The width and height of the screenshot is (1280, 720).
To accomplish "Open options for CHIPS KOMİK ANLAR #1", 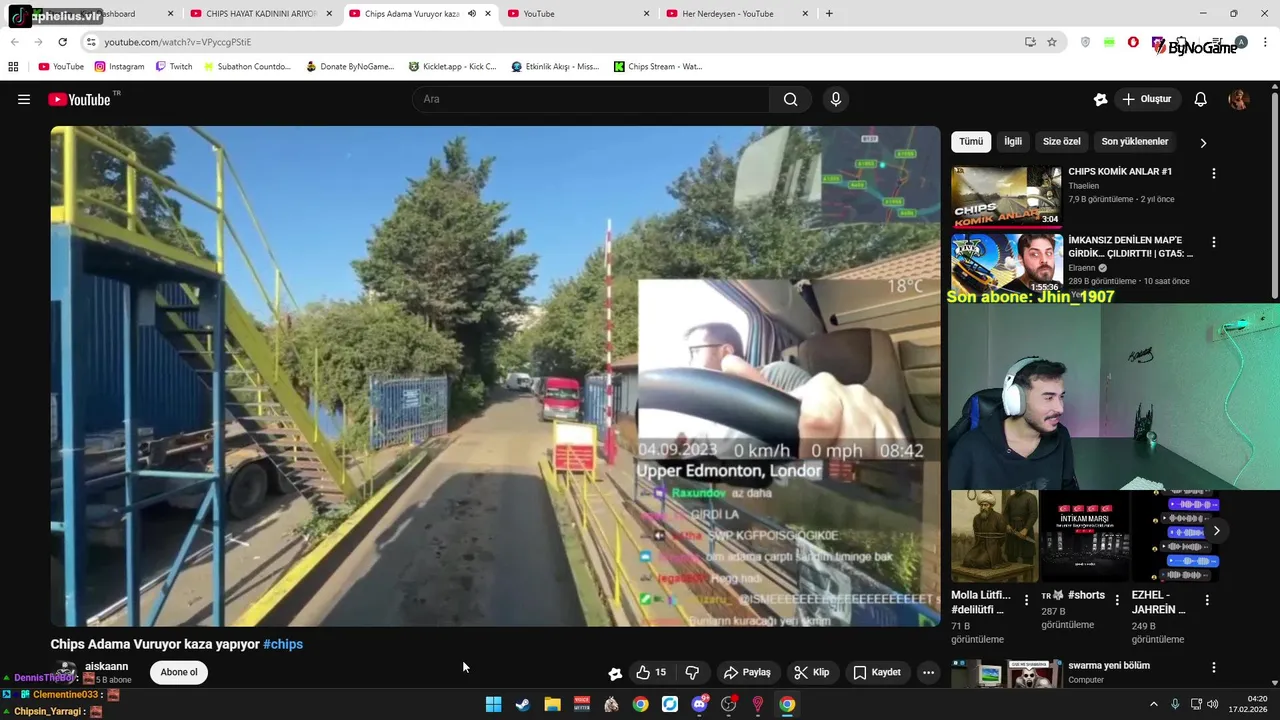I will 1214,173.
